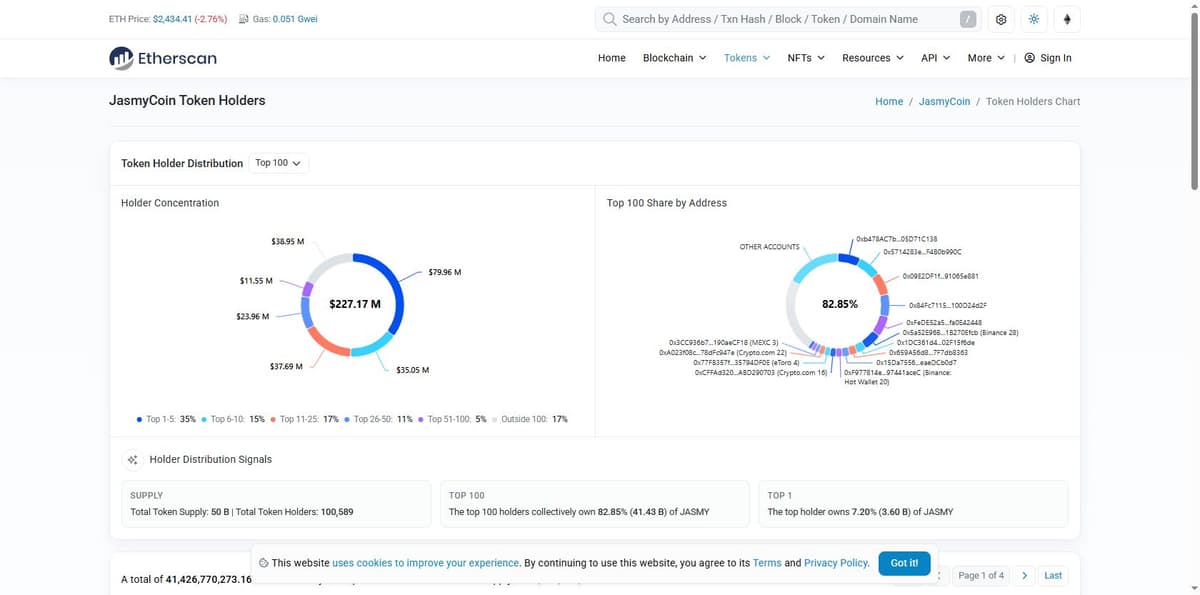Toggle the Outside 100 legend series
The image size is (1200, 595).
coord(529,419)
